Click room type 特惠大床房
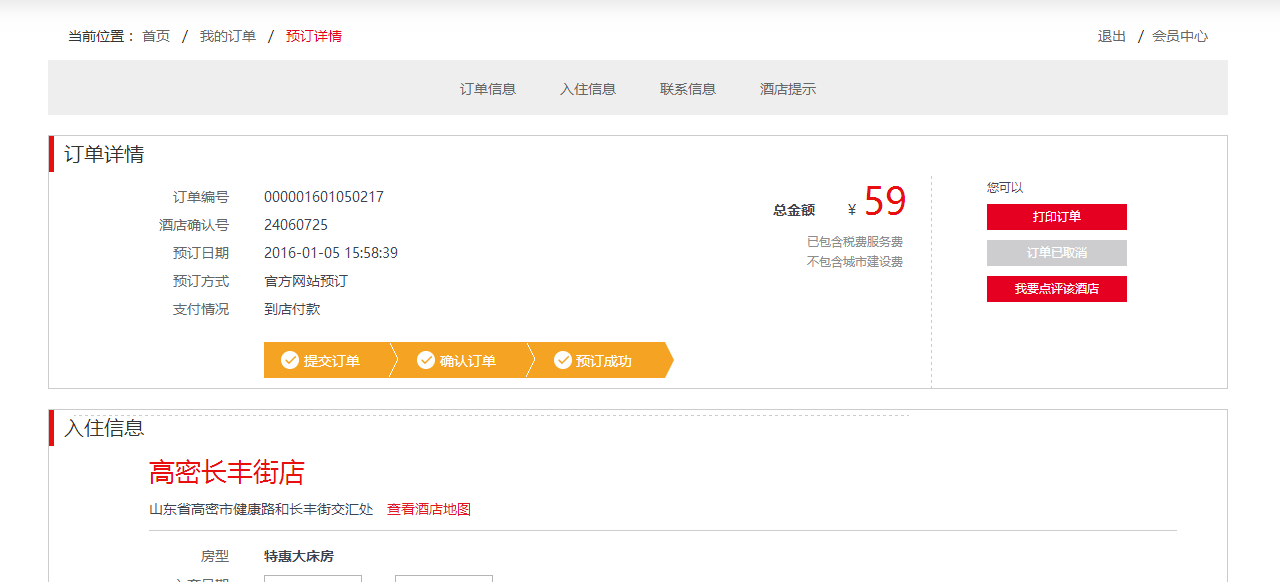The width and height of the screenshot is (1280, 582). pyautogui.click(x=299, y=556)
